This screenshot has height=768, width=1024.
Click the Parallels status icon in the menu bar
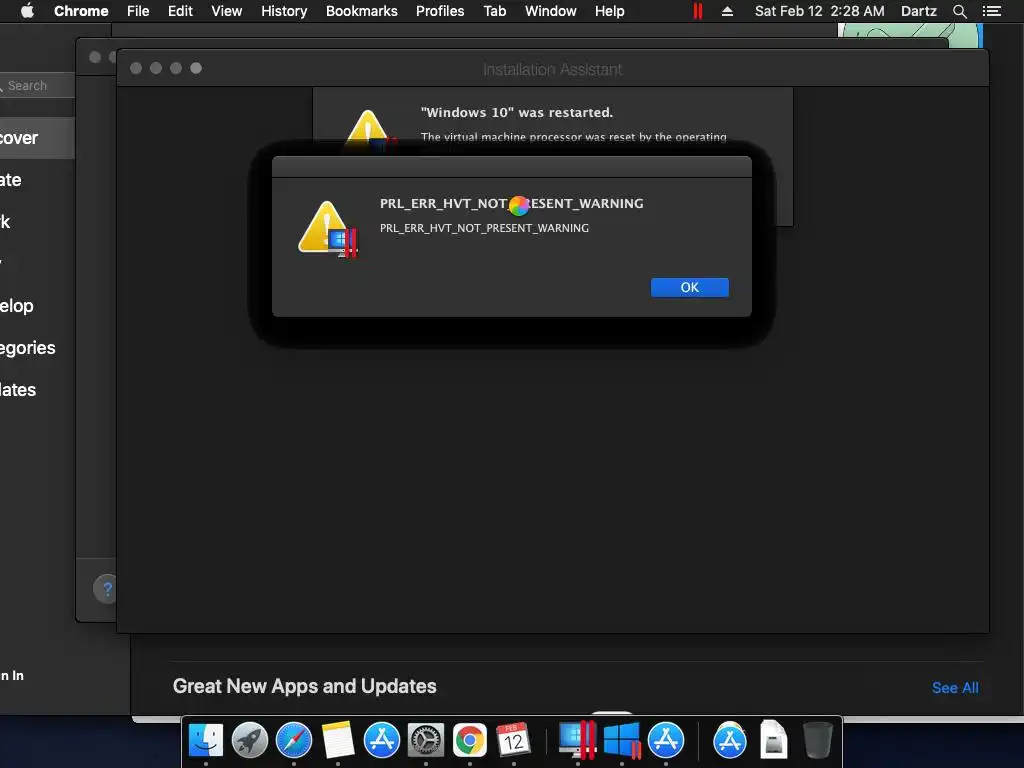tap(697, 11)
